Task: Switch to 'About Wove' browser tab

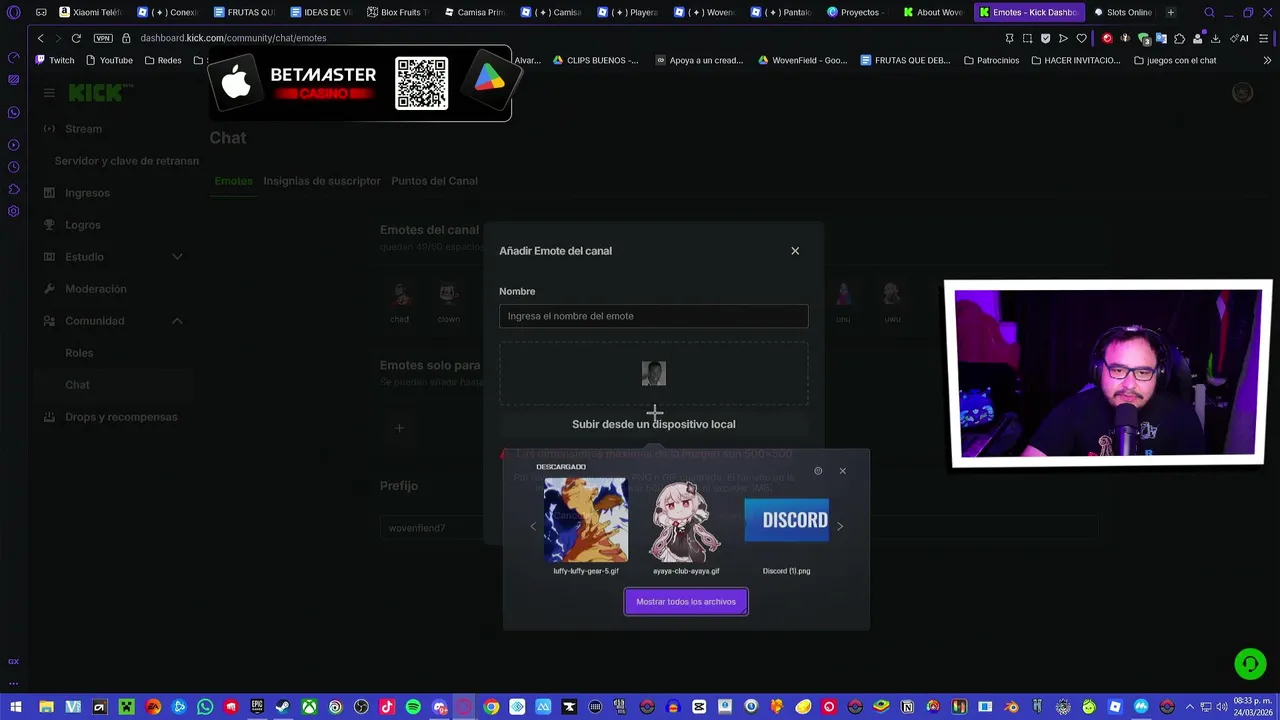Action: pyautogui.click(x=932, y=12)
